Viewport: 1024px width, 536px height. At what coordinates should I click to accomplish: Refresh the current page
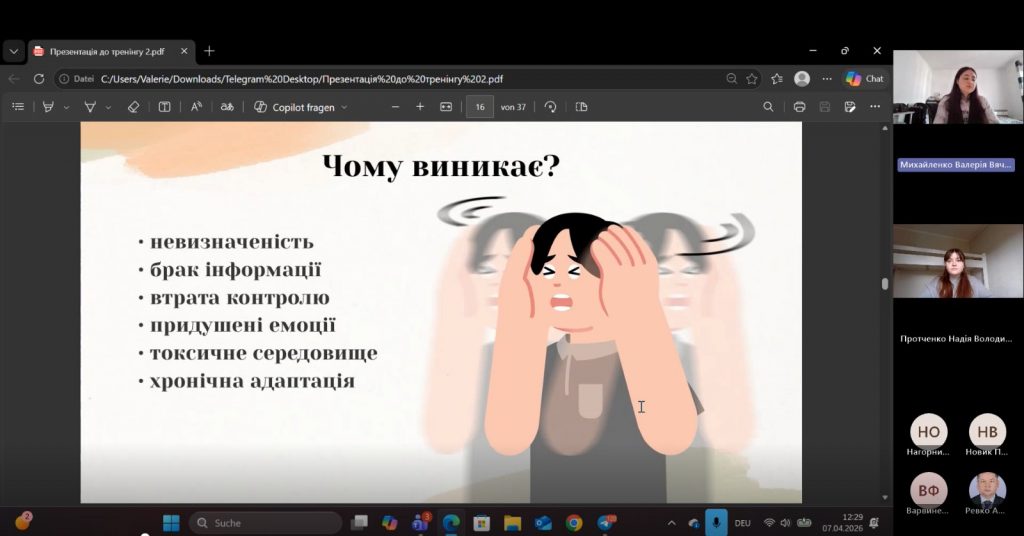pos(39,78)
